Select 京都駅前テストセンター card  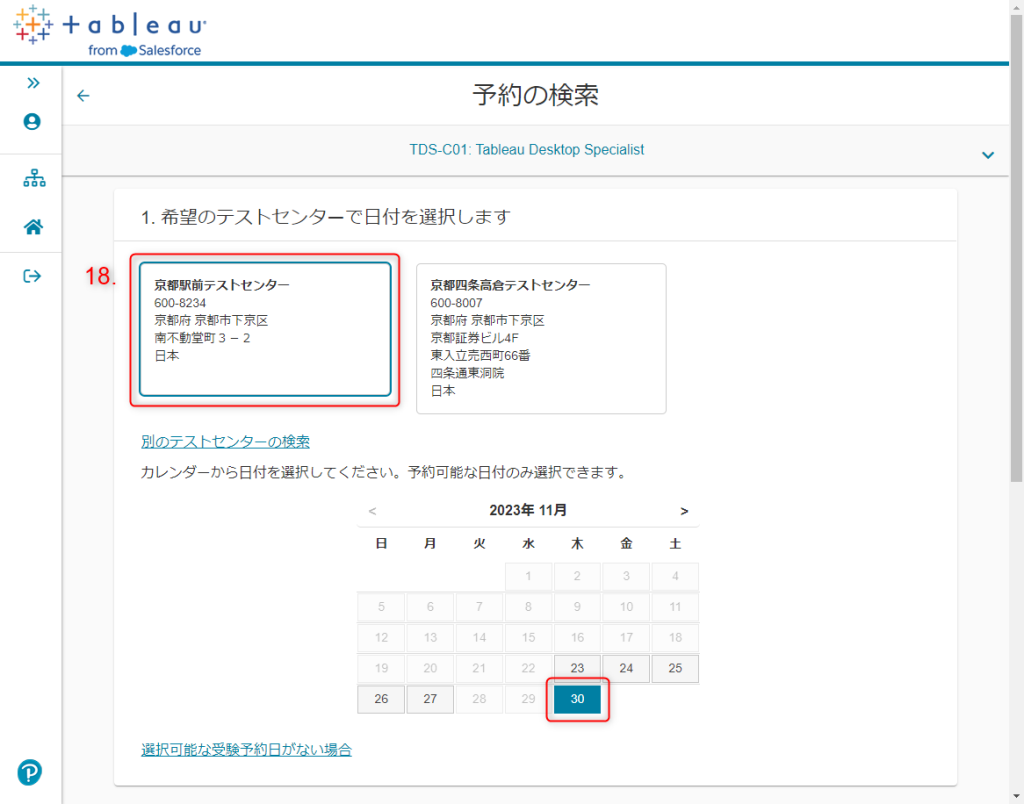click(265, 330)
